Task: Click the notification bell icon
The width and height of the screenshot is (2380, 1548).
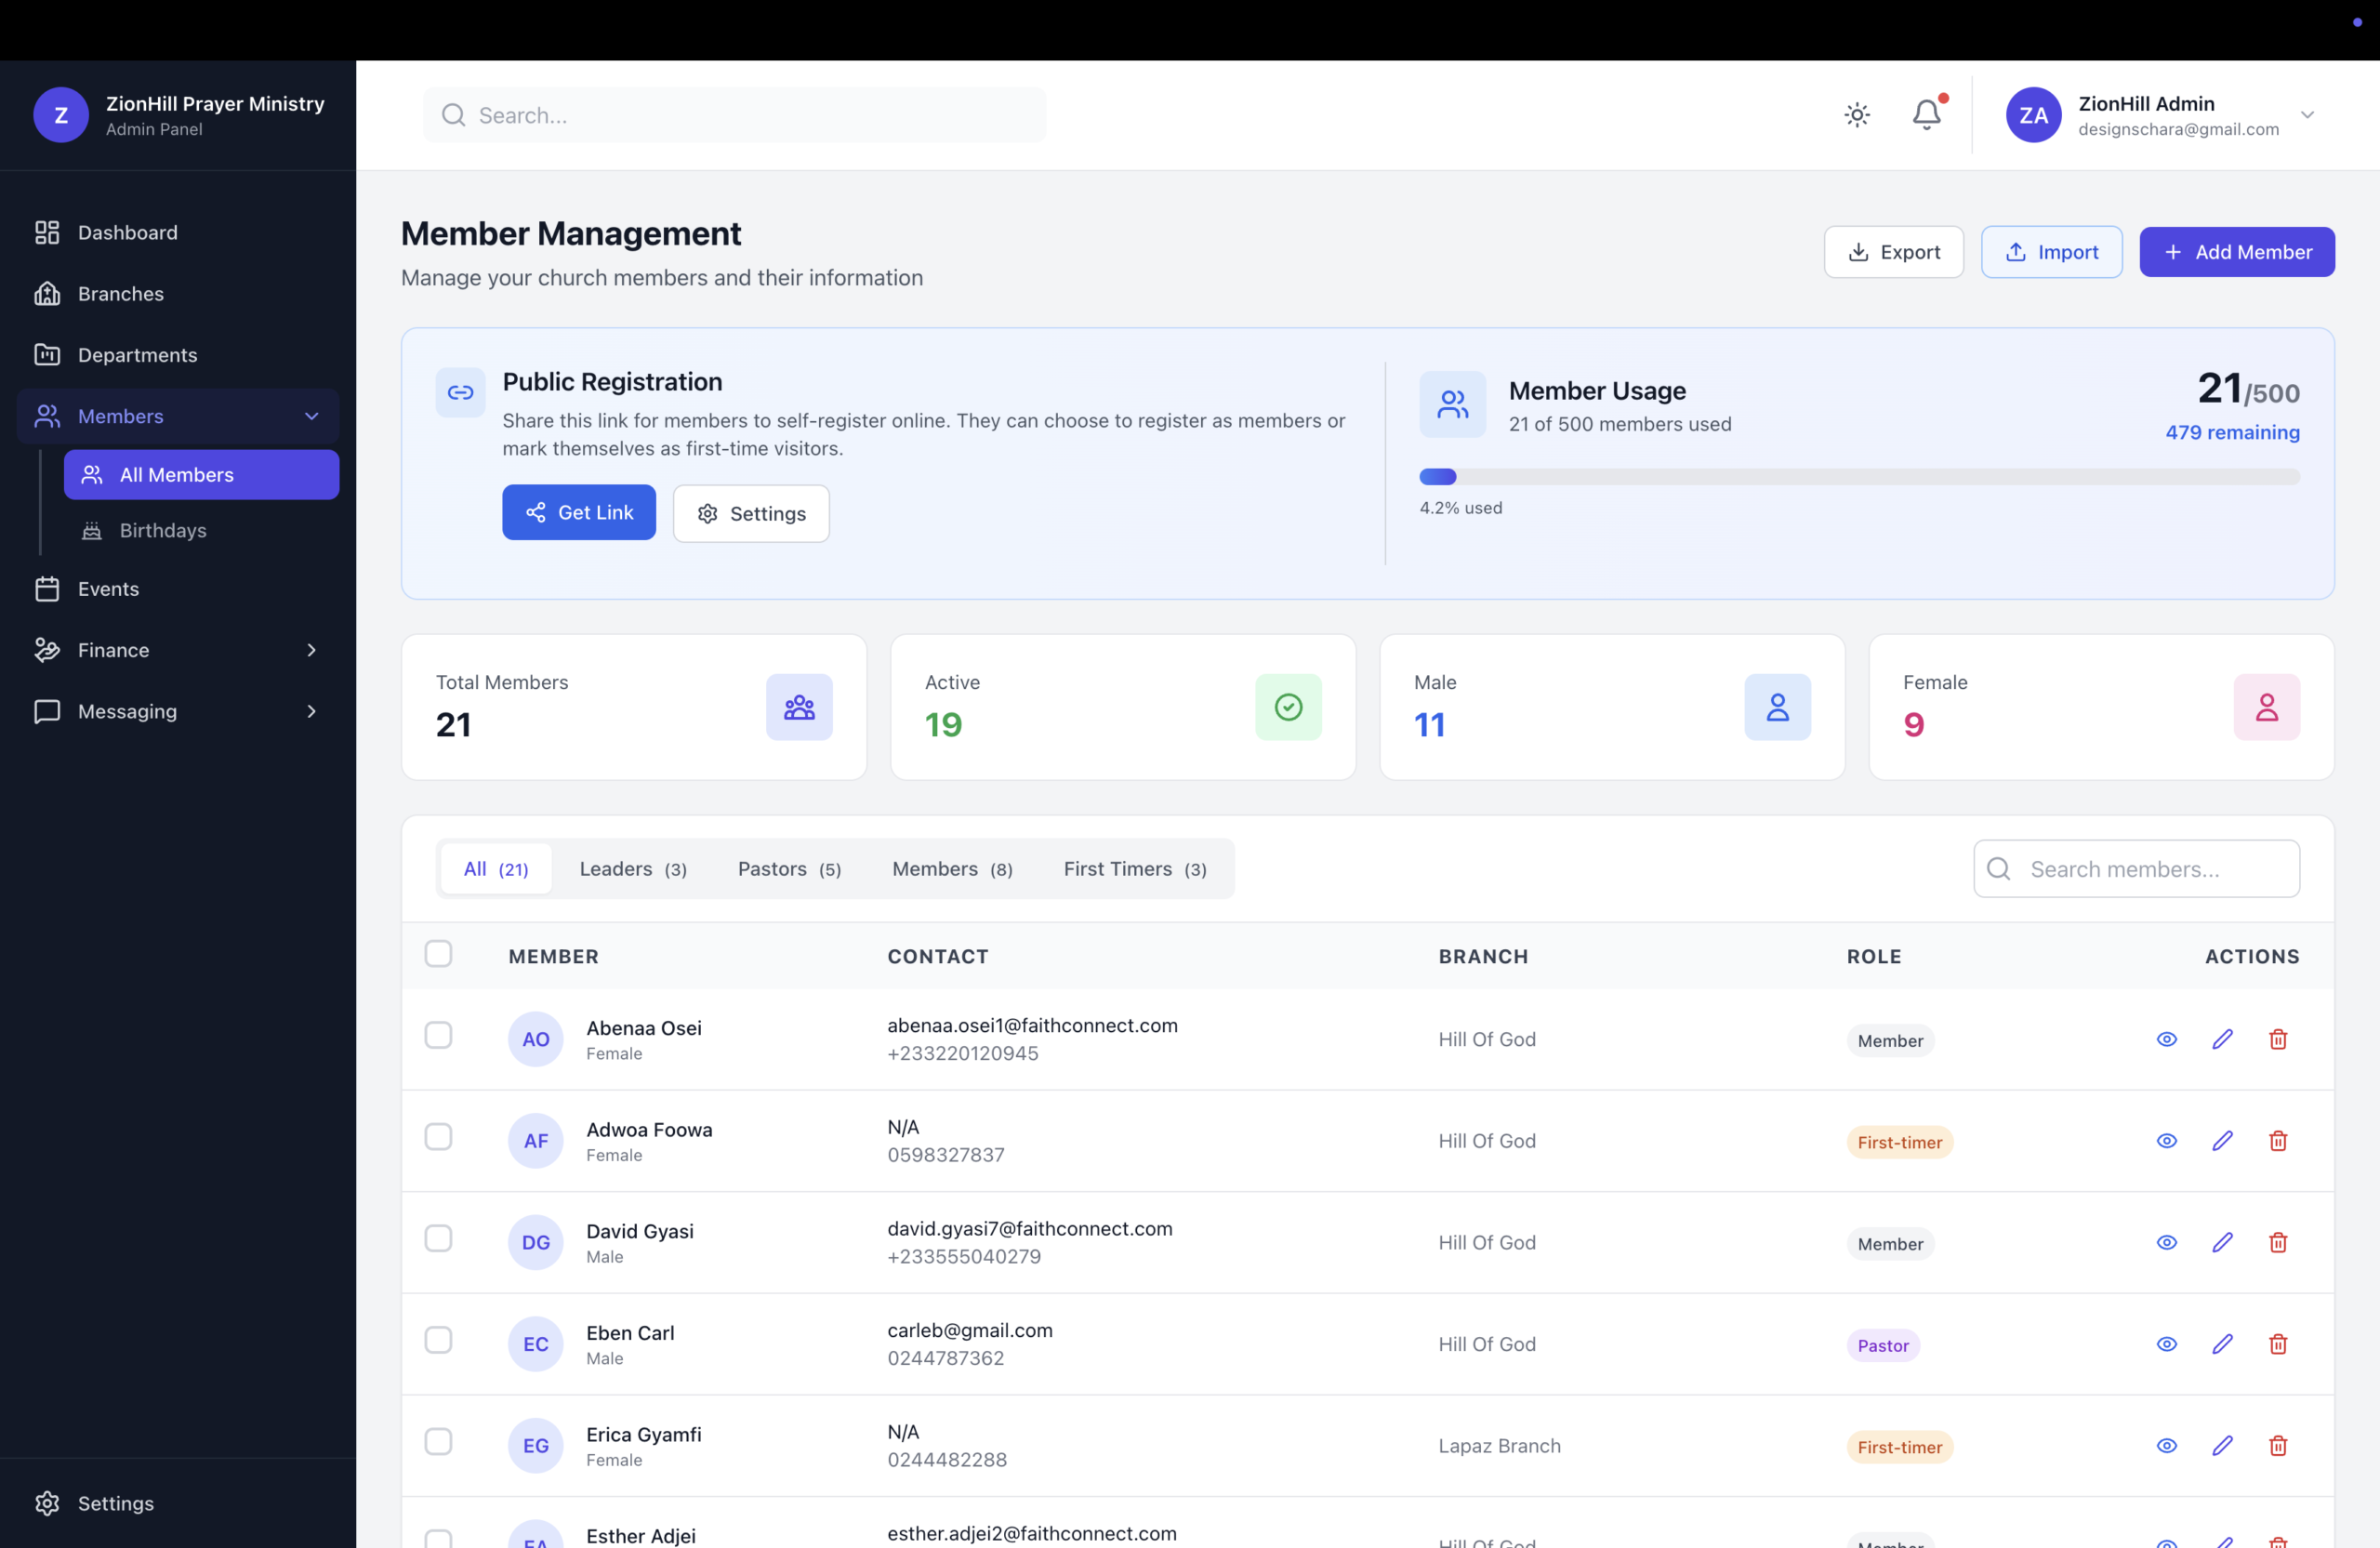Action: 1925,114
